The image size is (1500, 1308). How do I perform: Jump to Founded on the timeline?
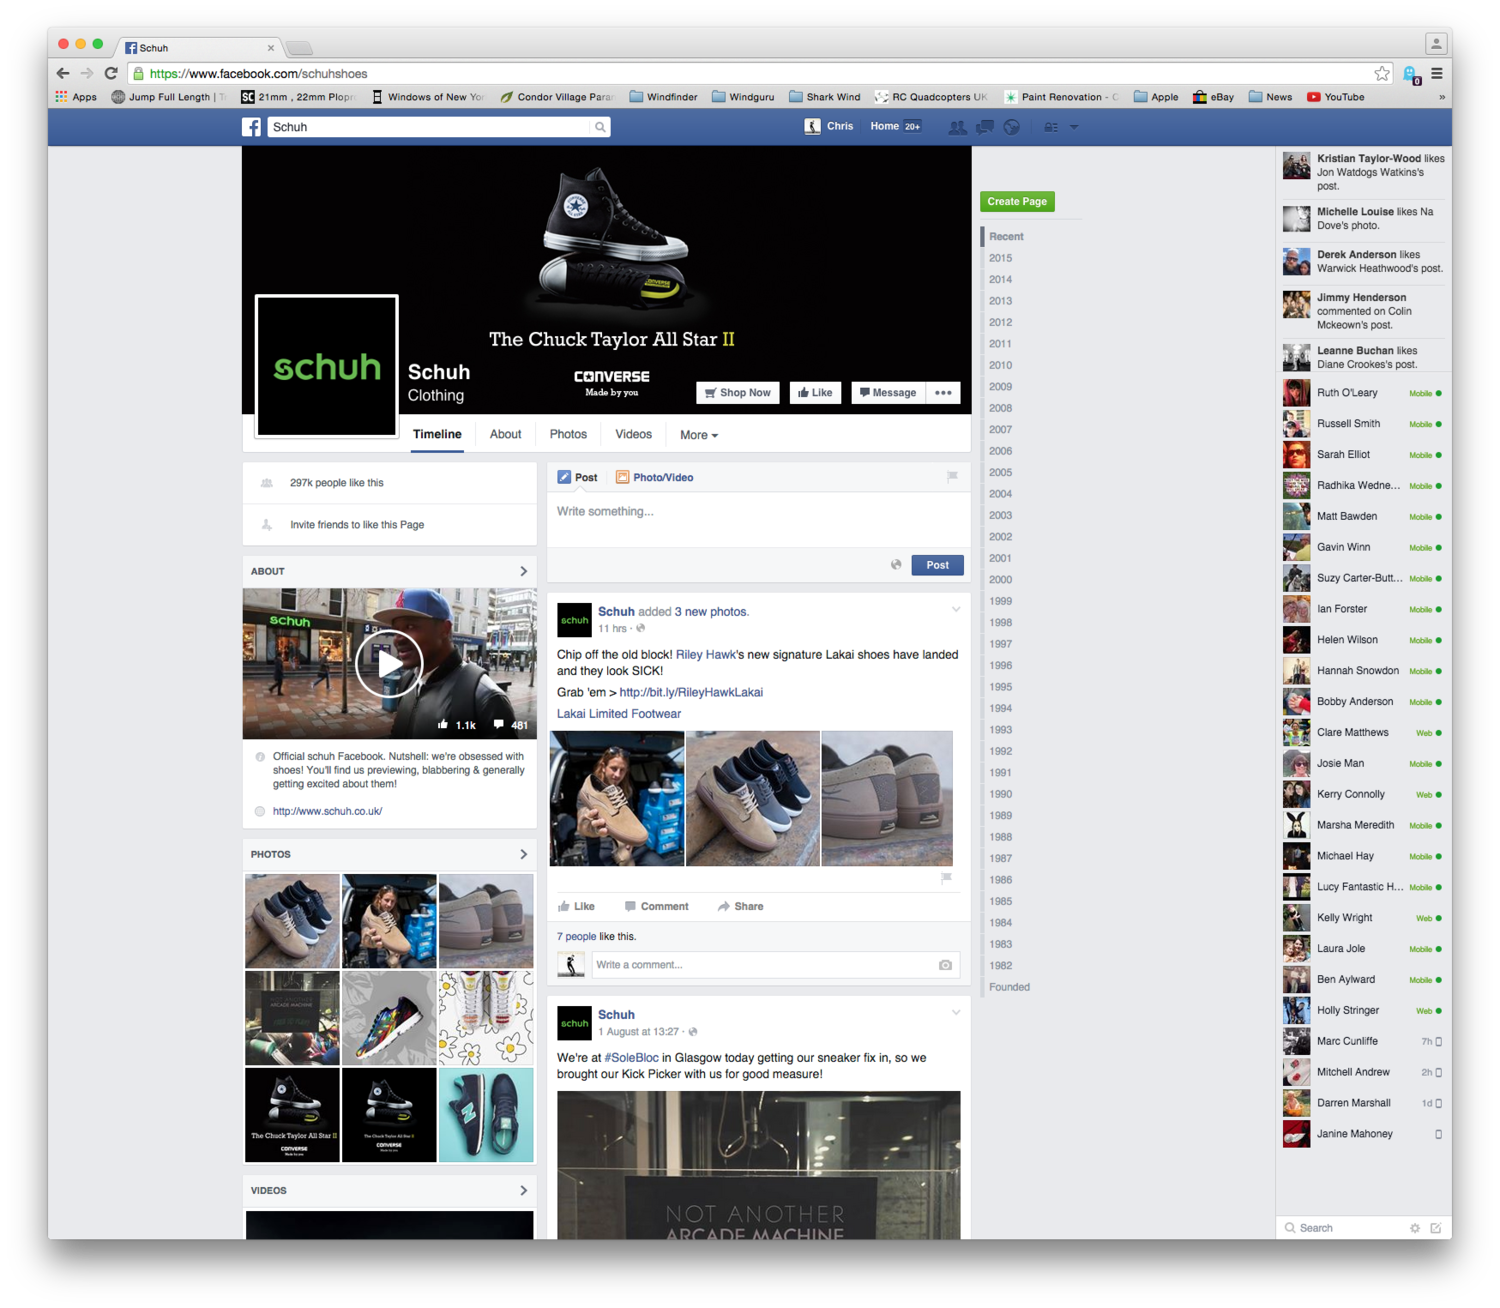pyautogui.click(x=1009, y=987)
